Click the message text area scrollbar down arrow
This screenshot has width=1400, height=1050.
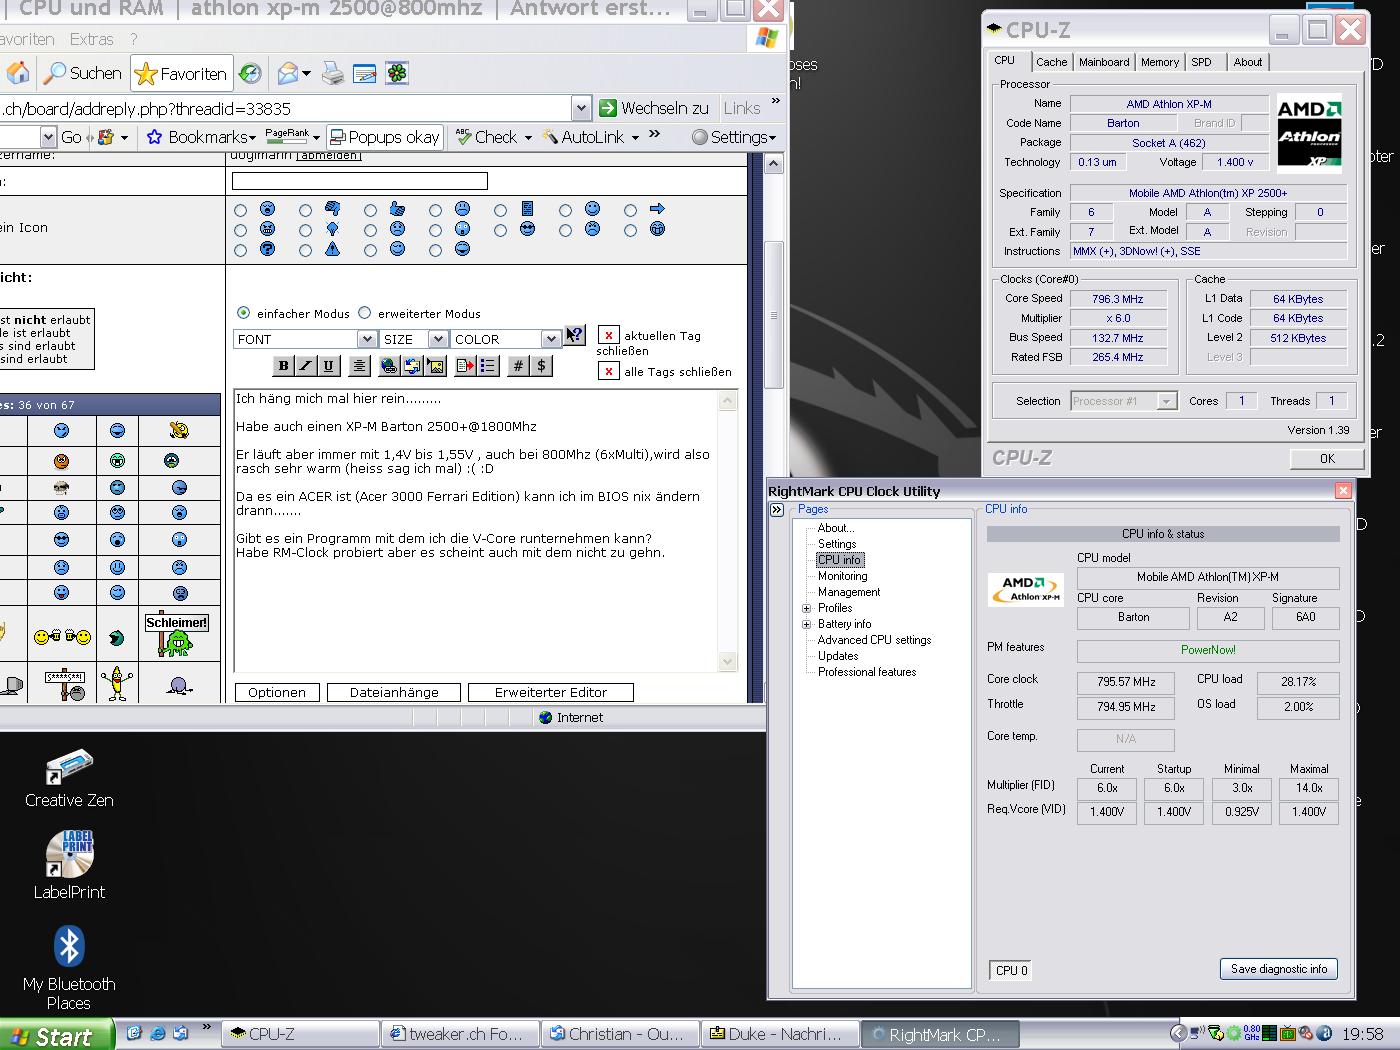727,662
